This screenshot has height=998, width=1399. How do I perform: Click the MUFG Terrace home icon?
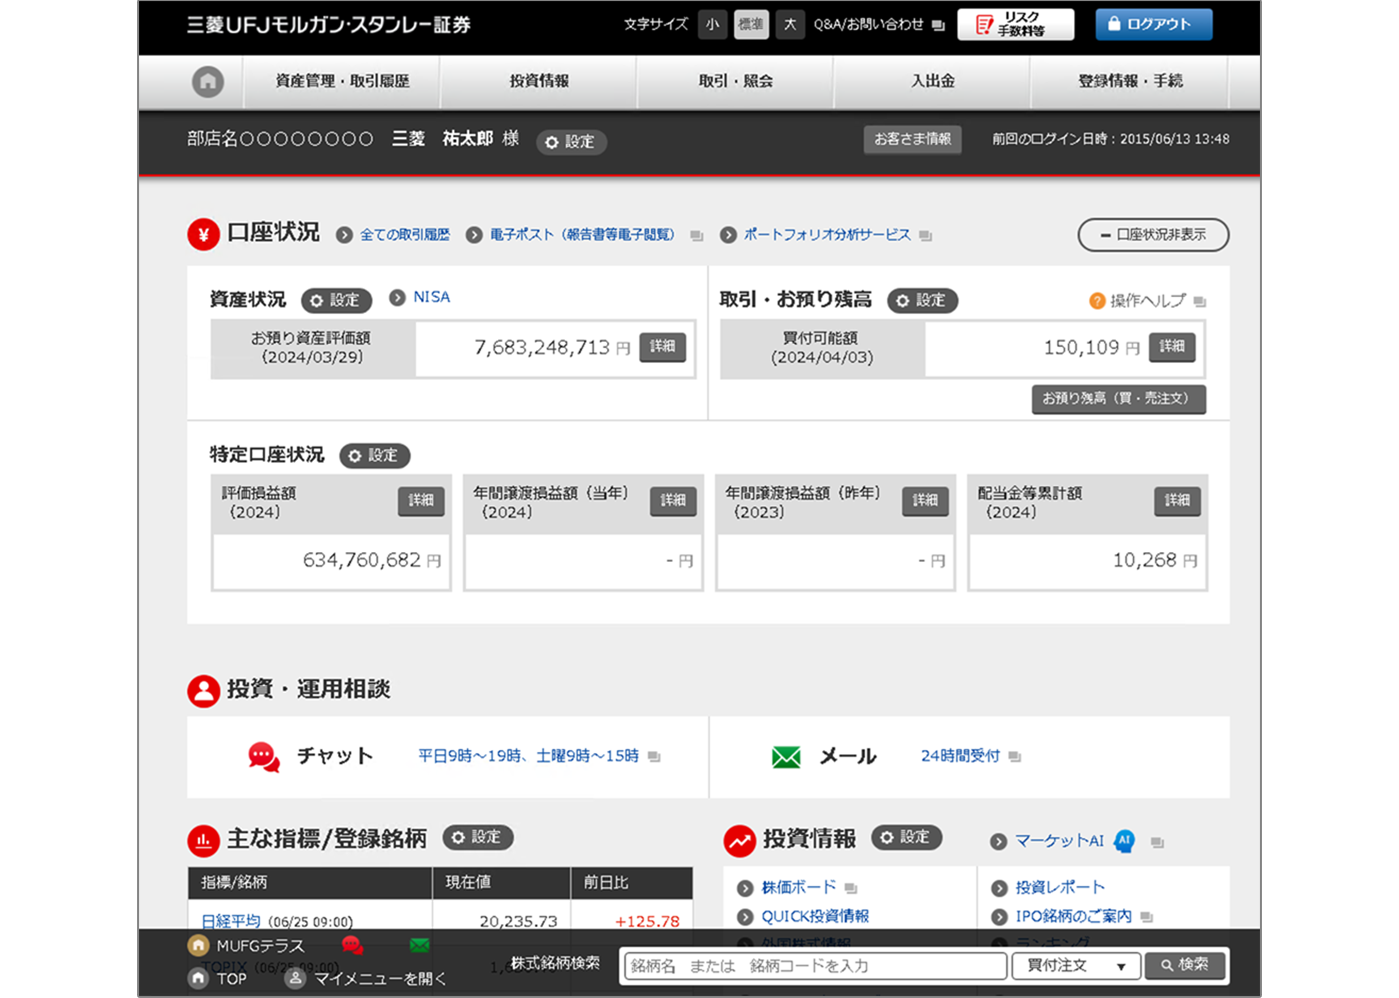199,945
